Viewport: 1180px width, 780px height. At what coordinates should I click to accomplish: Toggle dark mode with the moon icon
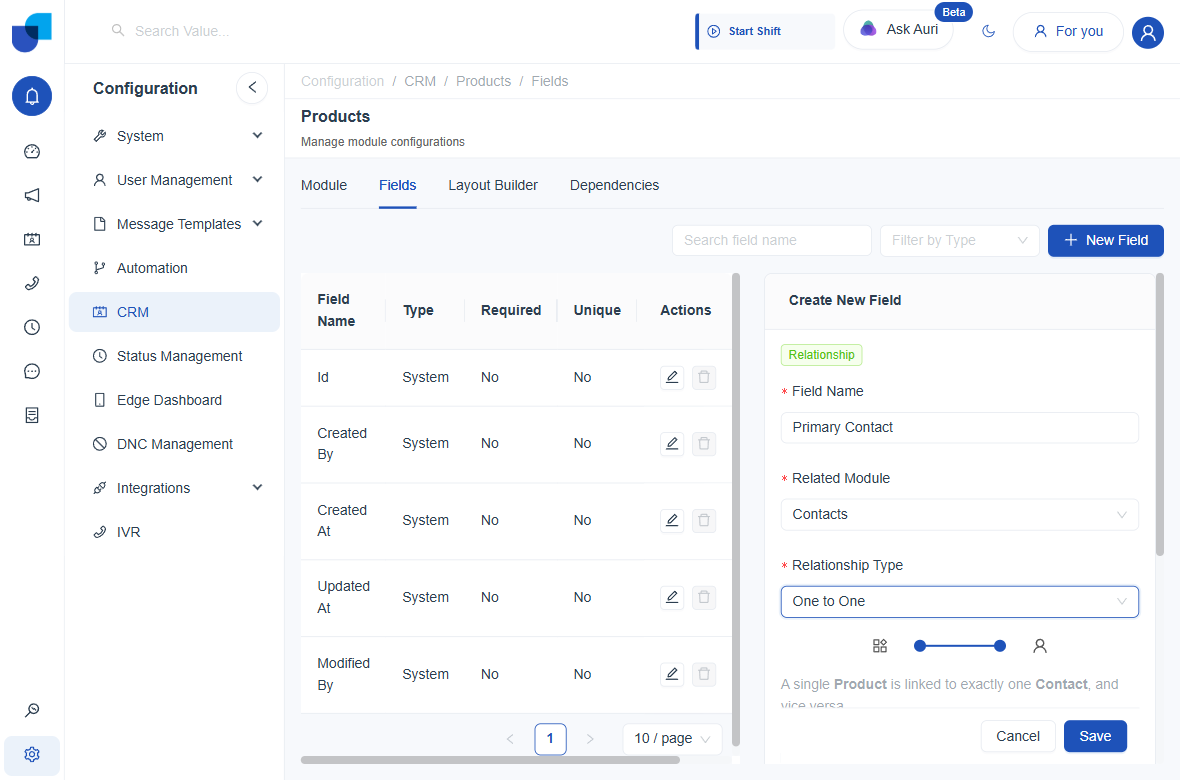tap(989, 32)
